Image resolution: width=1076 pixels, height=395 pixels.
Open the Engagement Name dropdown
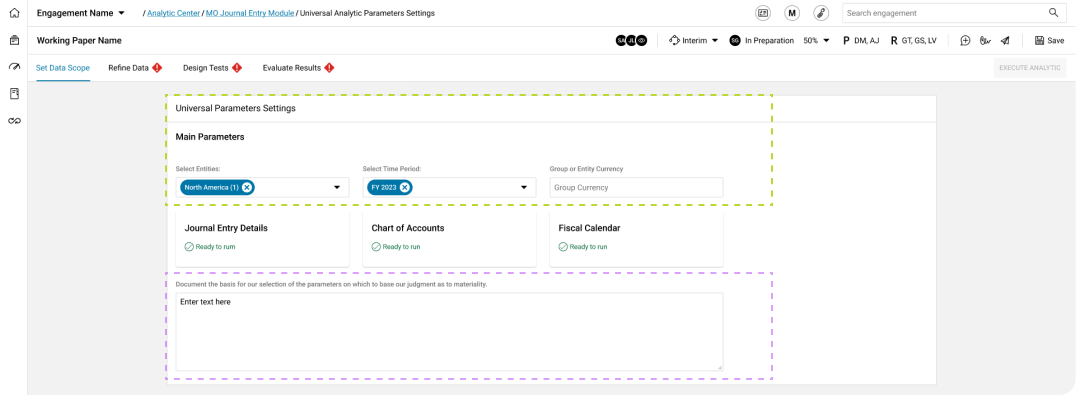click(81, 13)
